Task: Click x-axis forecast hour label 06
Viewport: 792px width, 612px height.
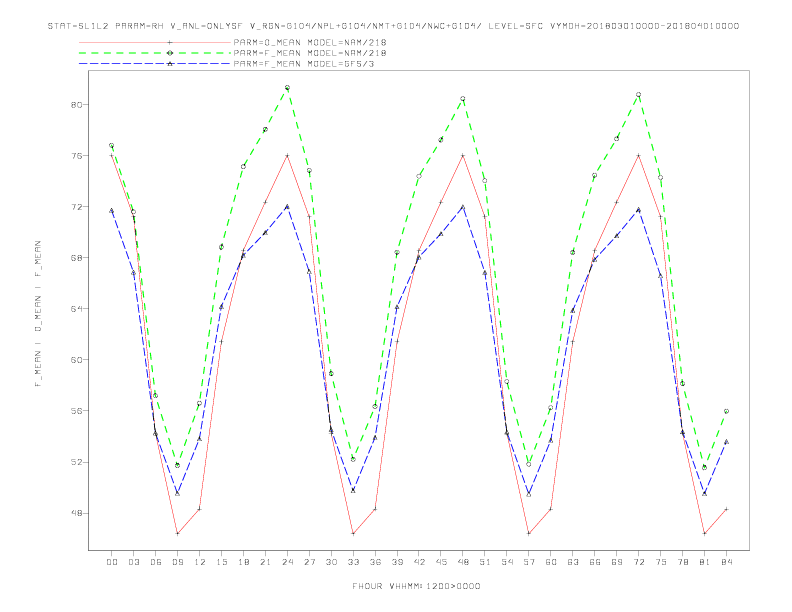Action: point(156,562)
